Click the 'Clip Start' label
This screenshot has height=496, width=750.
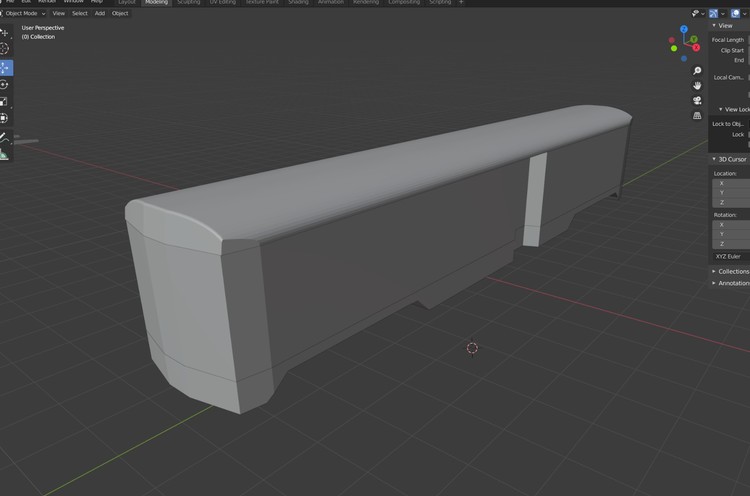tap(732, 50)
